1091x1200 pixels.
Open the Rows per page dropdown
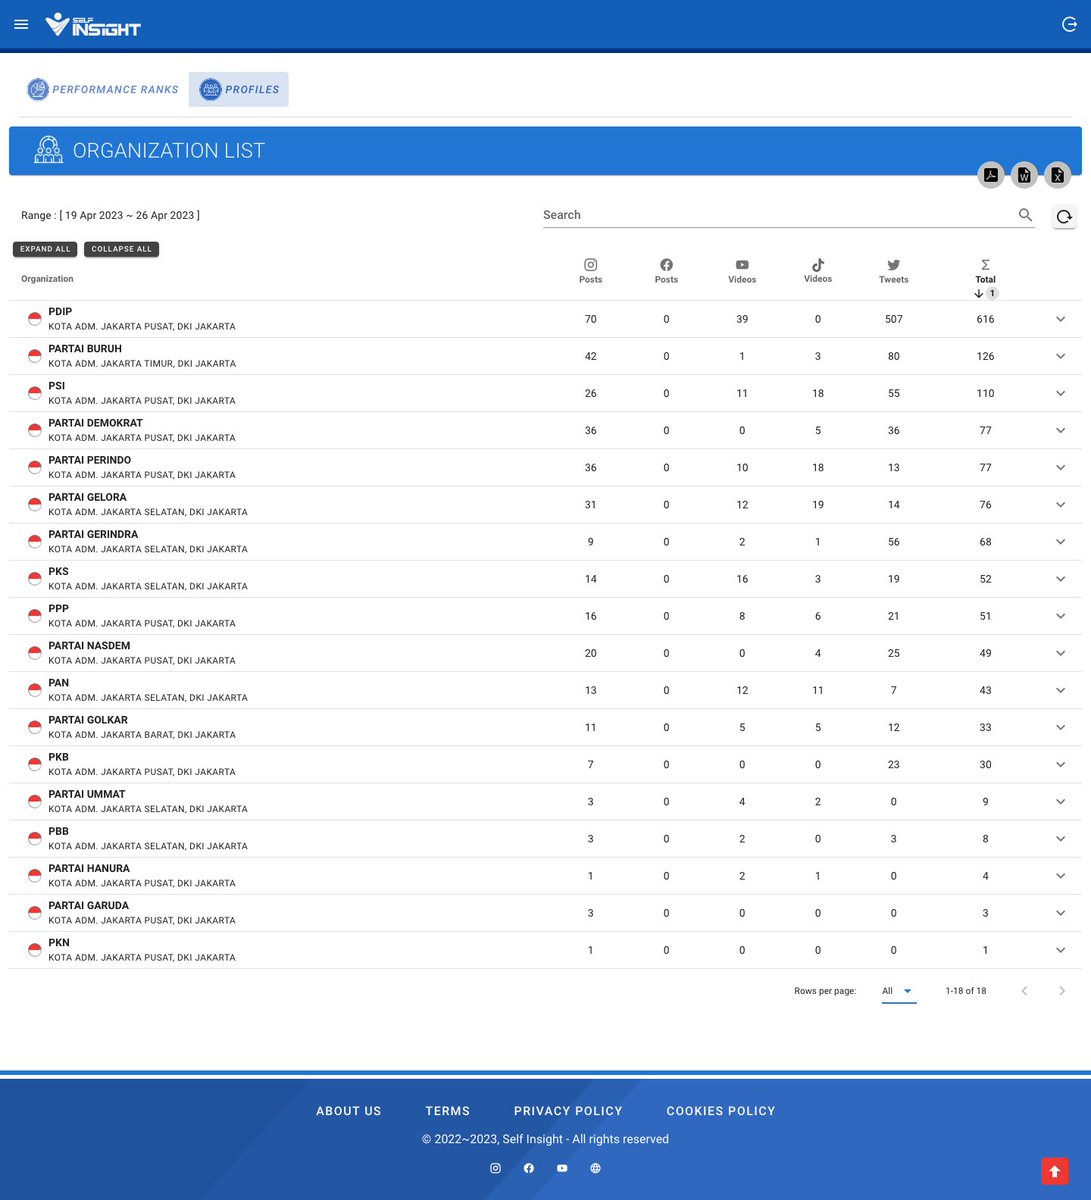(898, 991)
